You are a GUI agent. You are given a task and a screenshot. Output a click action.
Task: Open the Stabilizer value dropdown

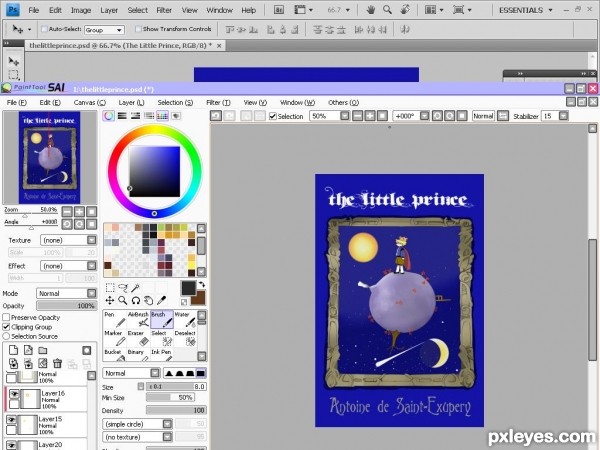point(563,116)
